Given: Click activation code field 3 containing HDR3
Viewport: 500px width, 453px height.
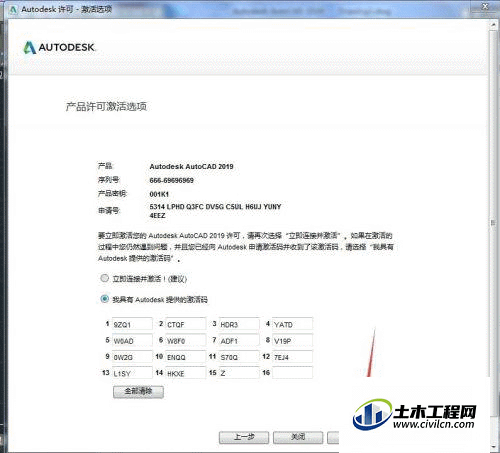Looking at the screenshot, I should pos(239,324).
